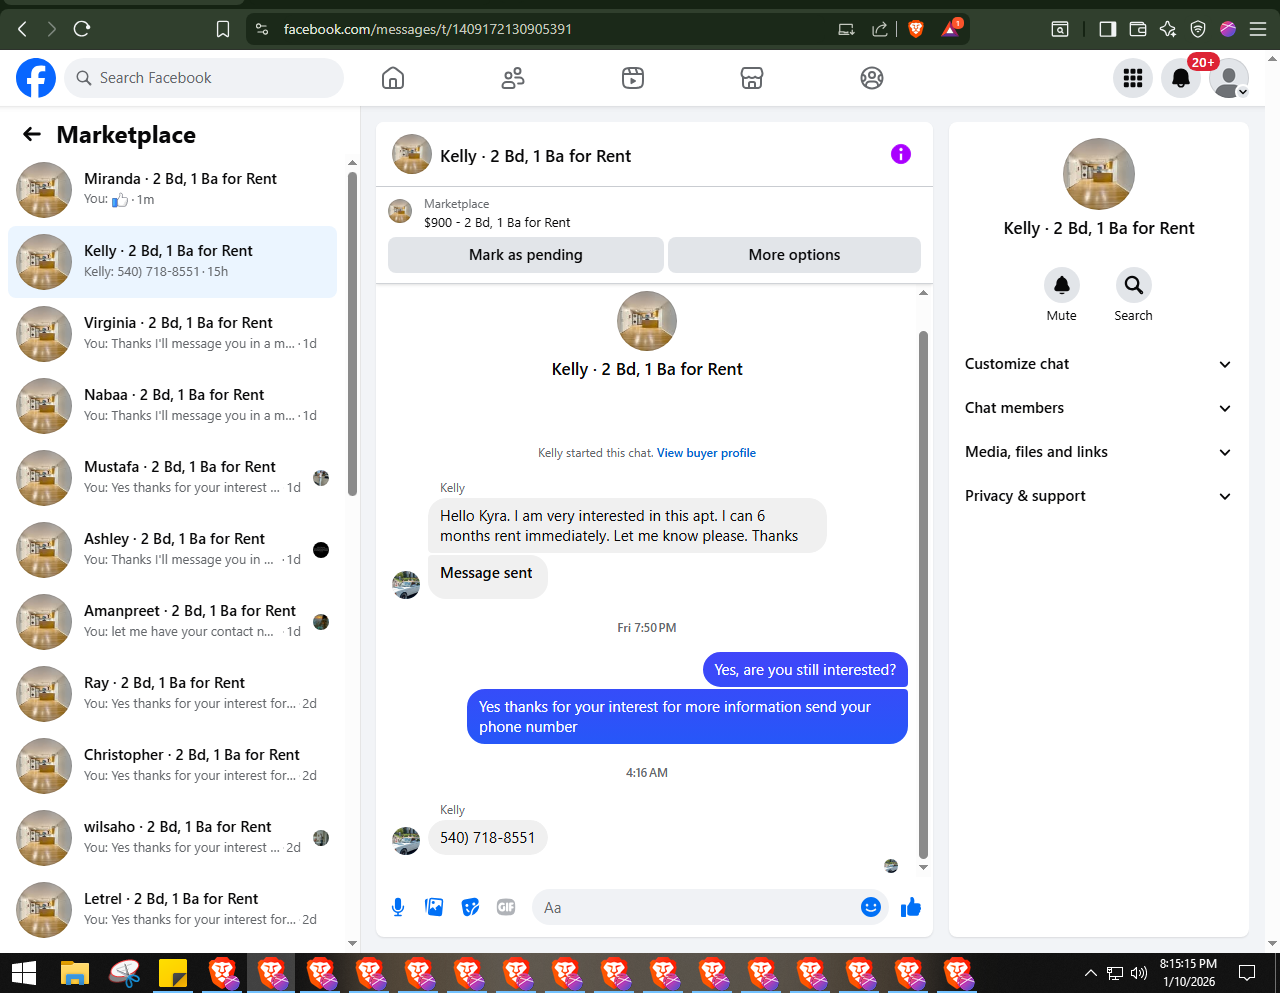The height and width of the screenshot is (993, 1280).
Task: Toggle the browser sidebar panel
Action: pos(1107,29)
